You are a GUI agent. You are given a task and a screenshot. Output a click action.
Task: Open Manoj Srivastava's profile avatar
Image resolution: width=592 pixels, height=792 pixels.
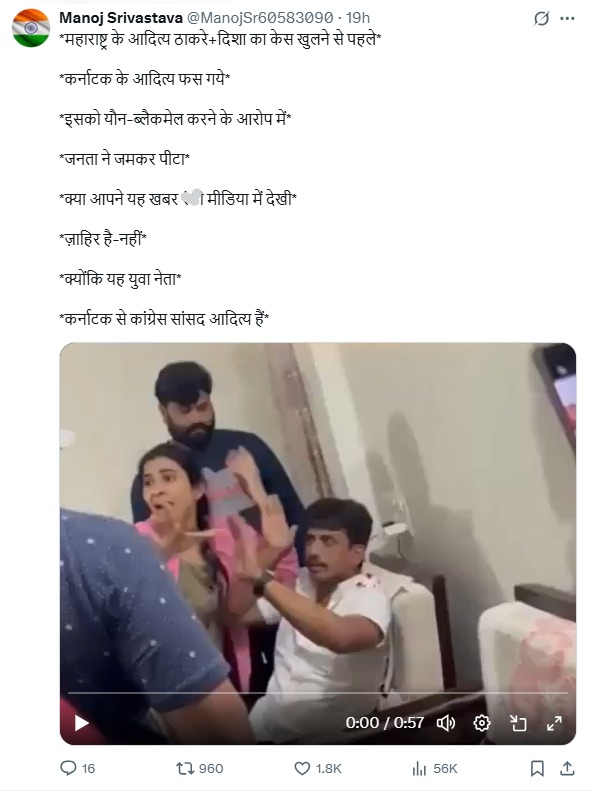tap(31, 28)
